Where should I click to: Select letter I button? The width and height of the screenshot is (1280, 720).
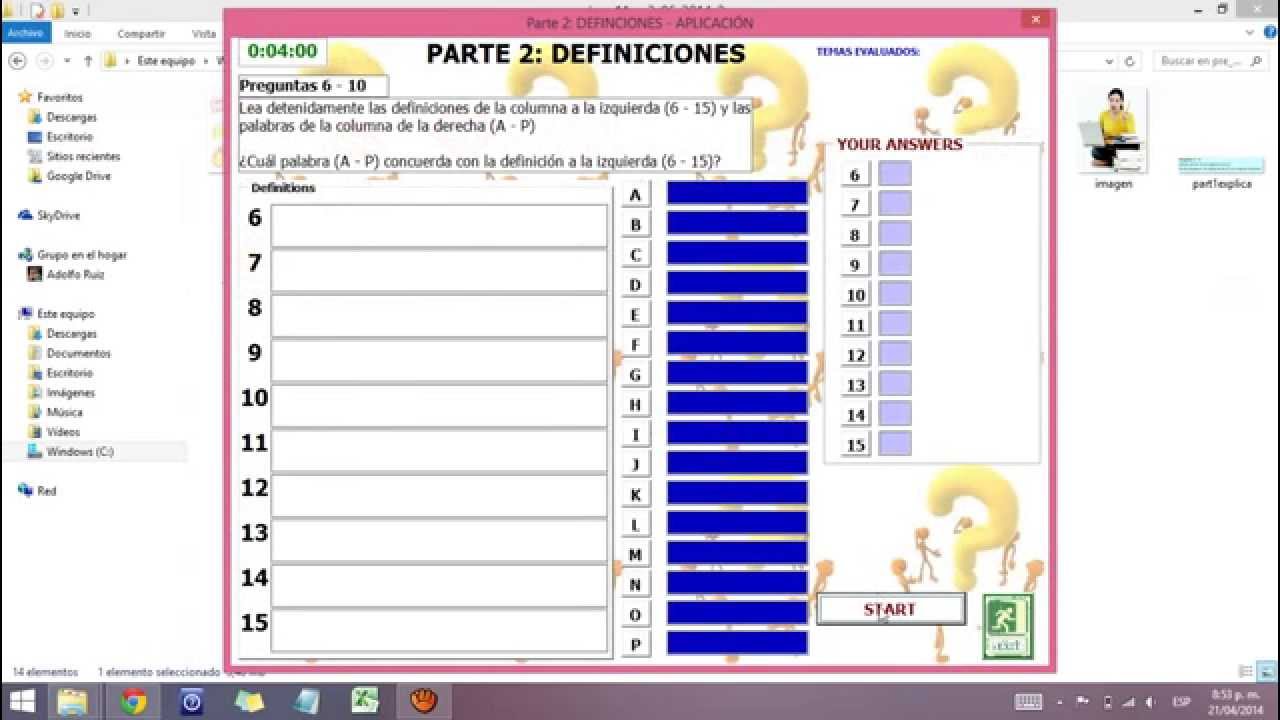tap(635, 435)
